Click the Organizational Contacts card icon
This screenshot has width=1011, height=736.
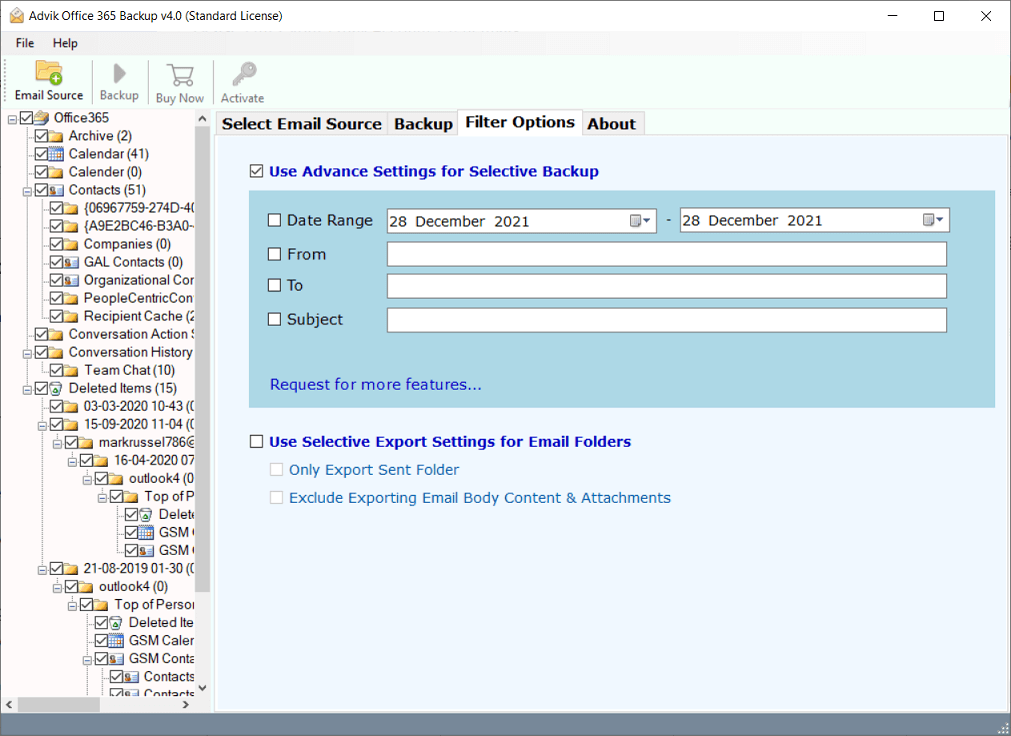click(x=71, y=281)
